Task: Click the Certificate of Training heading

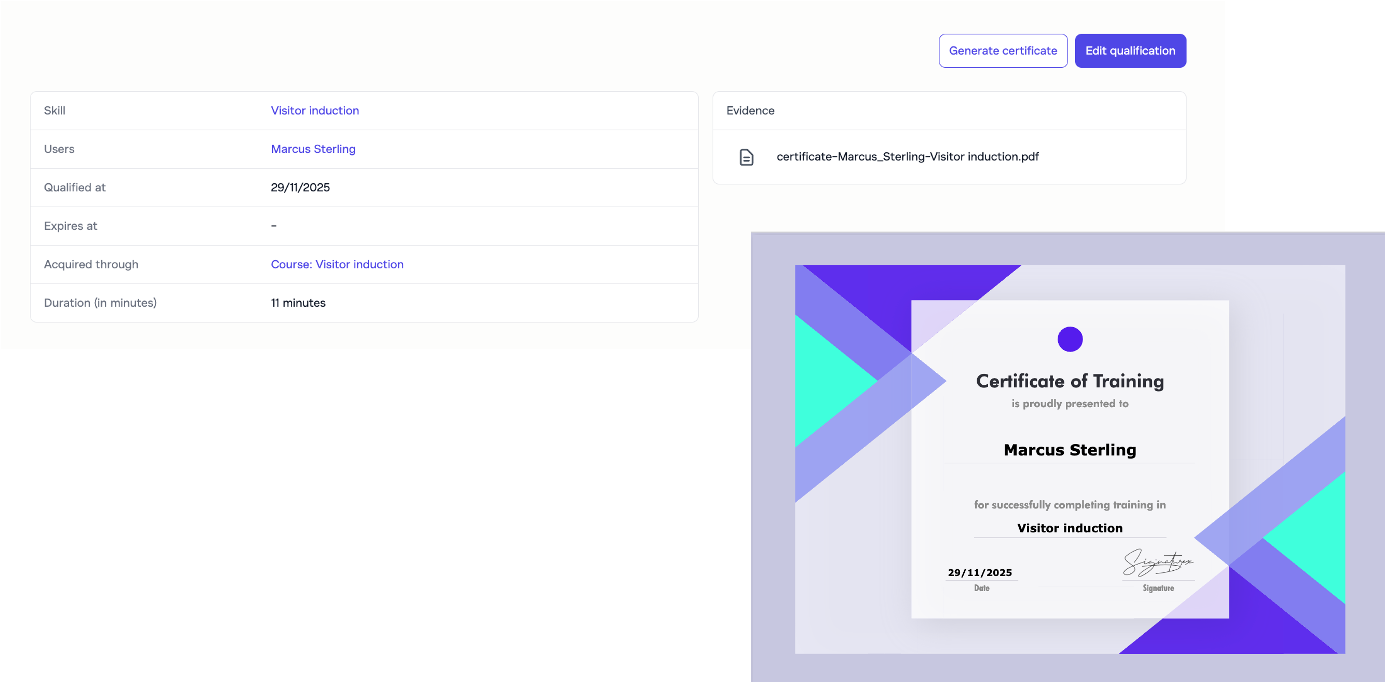Action: [1069, 381]
